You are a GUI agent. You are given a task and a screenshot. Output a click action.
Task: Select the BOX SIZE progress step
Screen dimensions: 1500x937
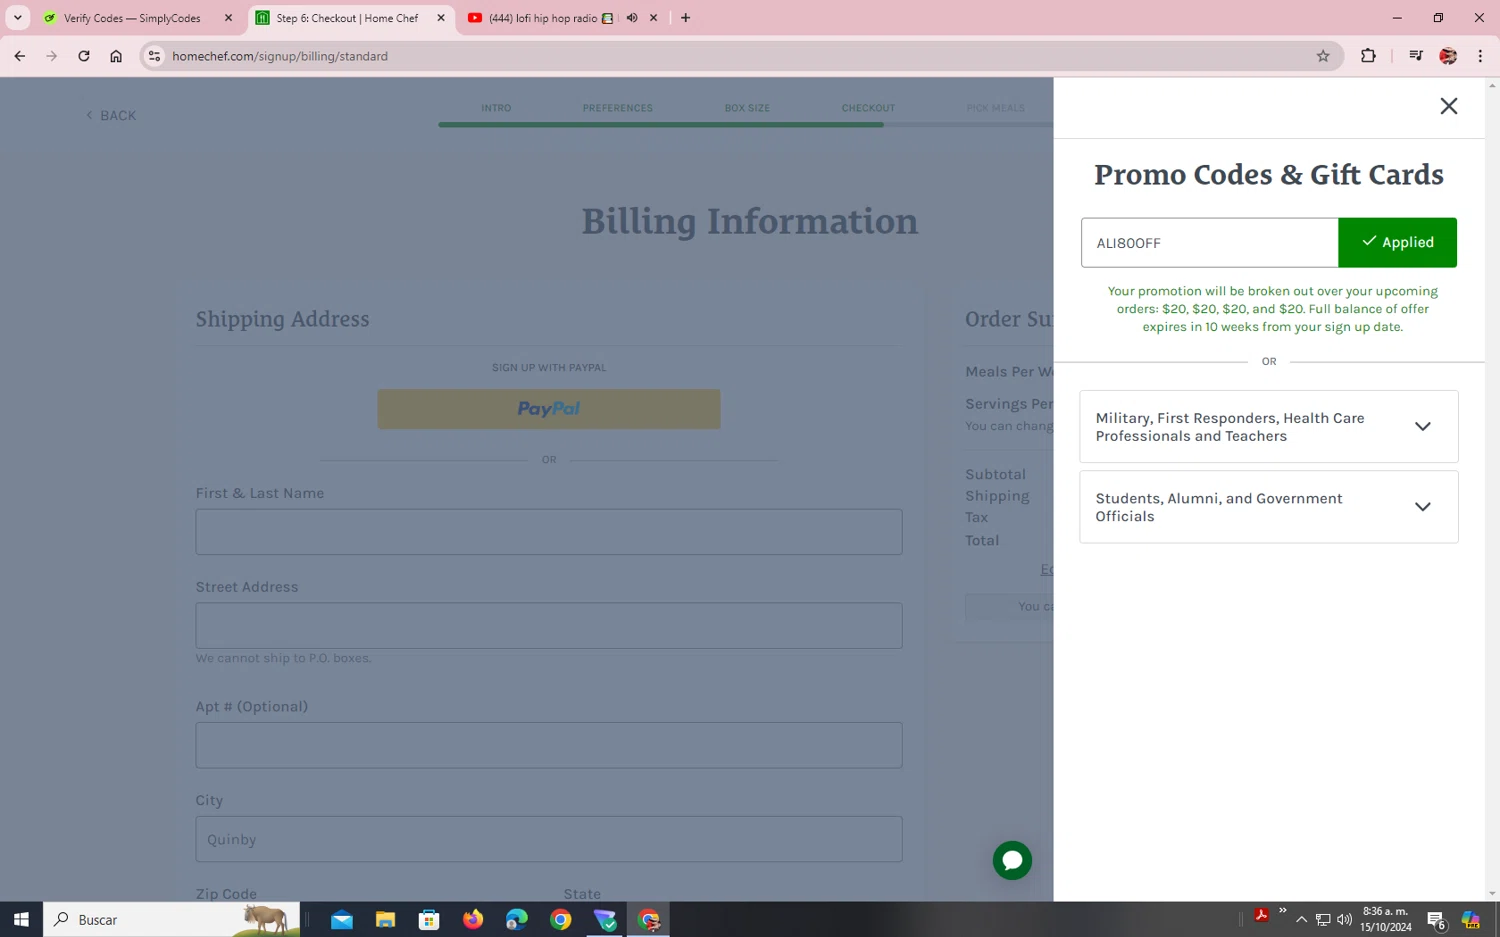(747, 108)
